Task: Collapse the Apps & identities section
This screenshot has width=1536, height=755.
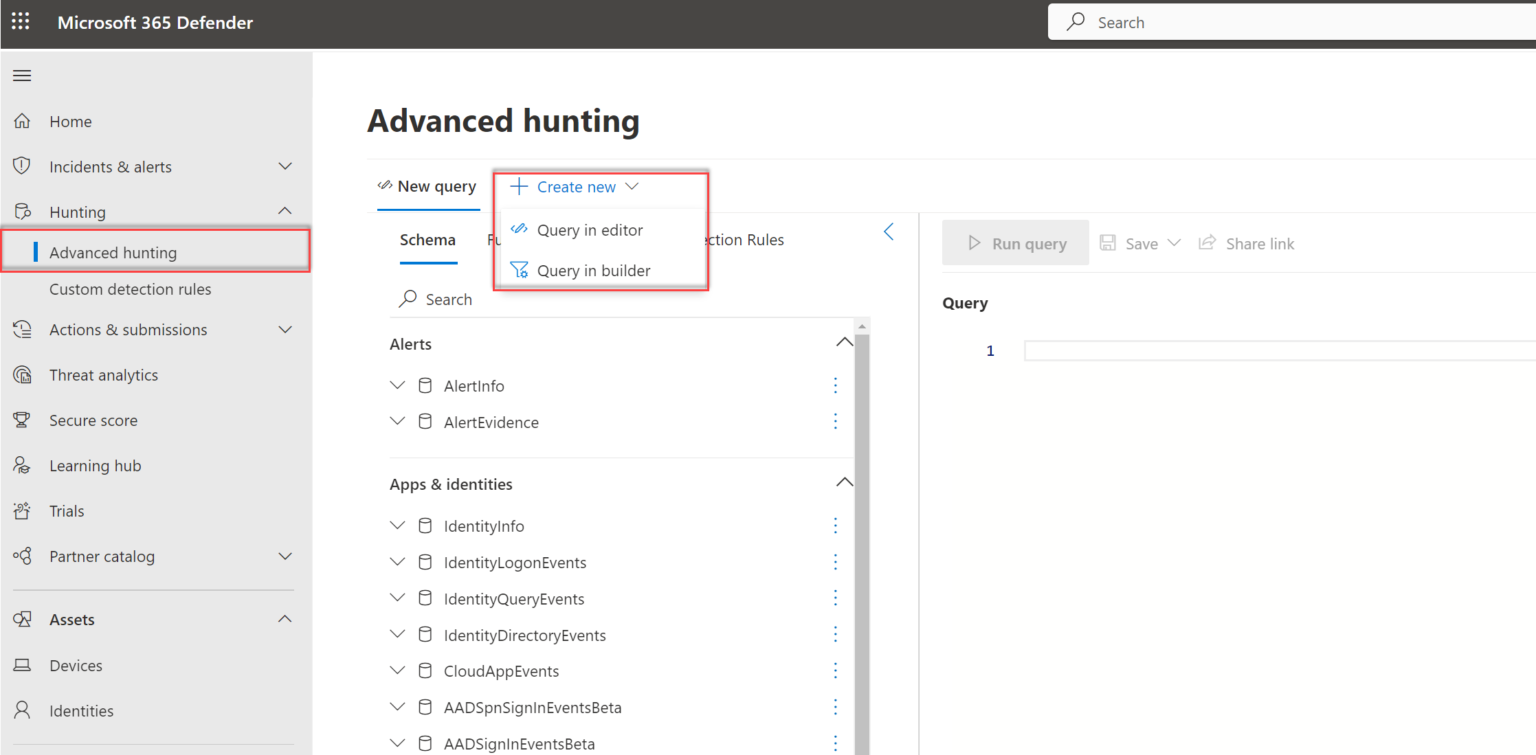Action: tap(844, 482)
